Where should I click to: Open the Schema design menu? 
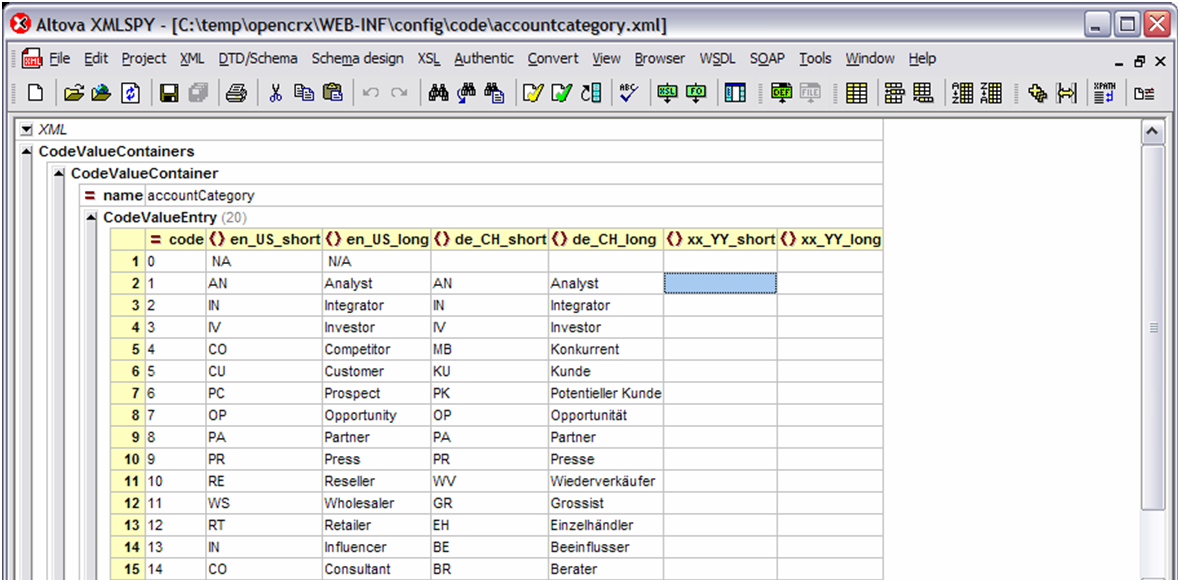(x=357, y=58)
